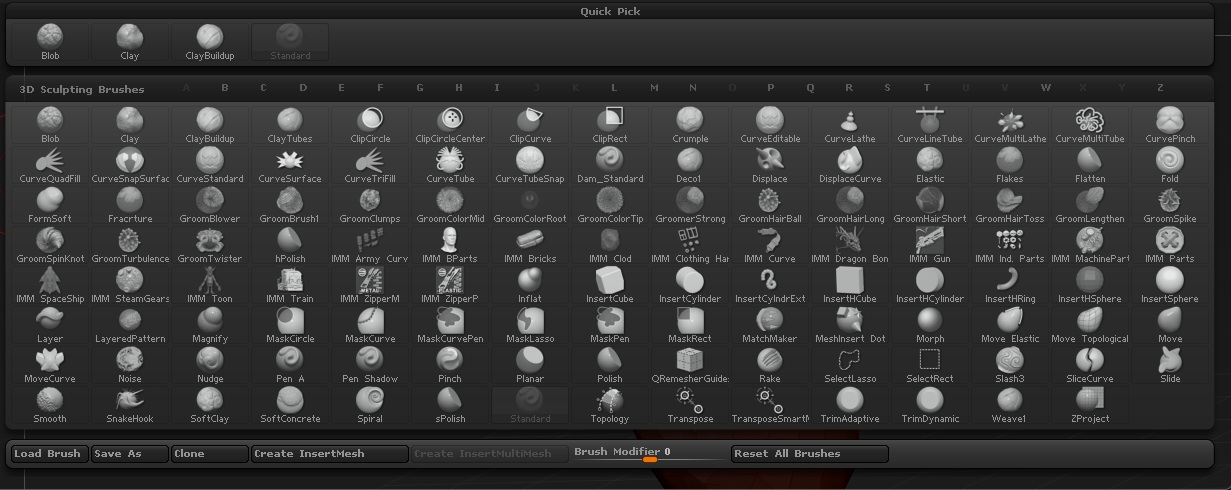Click Reset All Brushes
The width and height of the screenshot is (1231, 490).
pos(810,454)
